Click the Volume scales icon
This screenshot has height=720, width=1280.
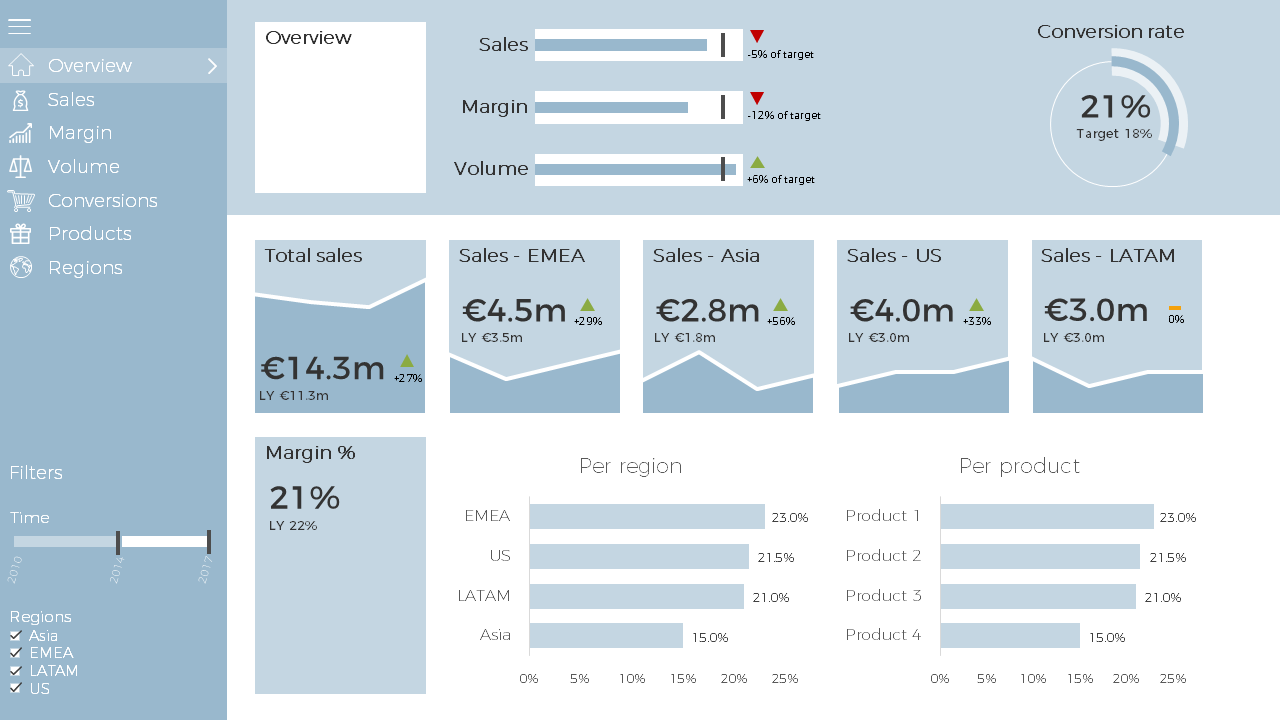(x=21, y=167)
